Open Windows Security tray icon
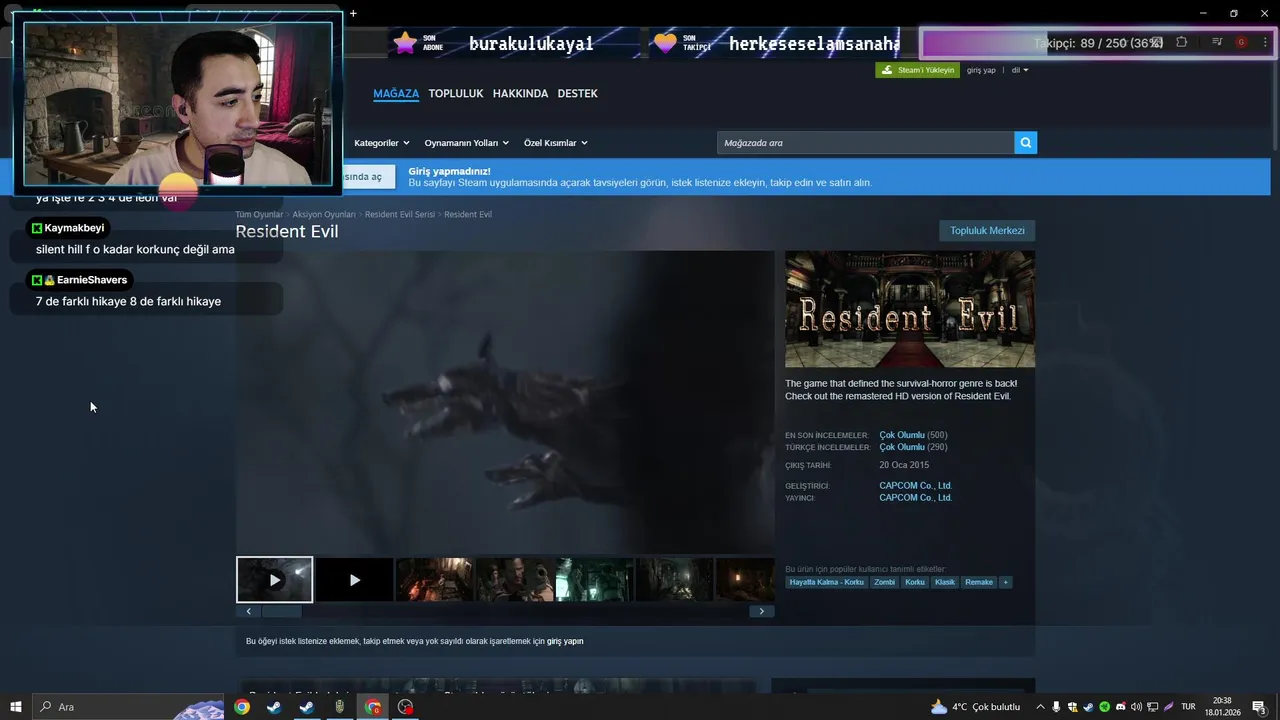This screenshot has width=1280, height=720. tap(1072, 707)
